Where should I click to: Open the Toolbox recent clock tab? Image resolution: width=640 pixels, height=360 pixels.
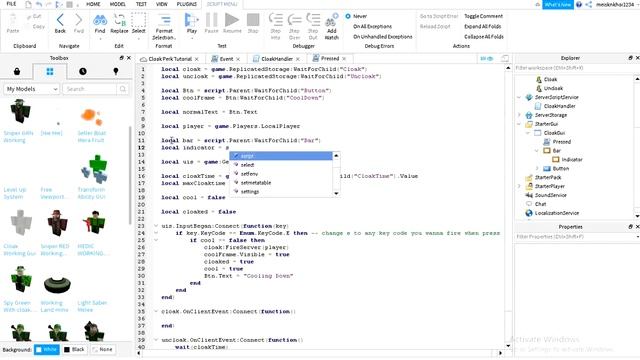click(x=83, y=71)
